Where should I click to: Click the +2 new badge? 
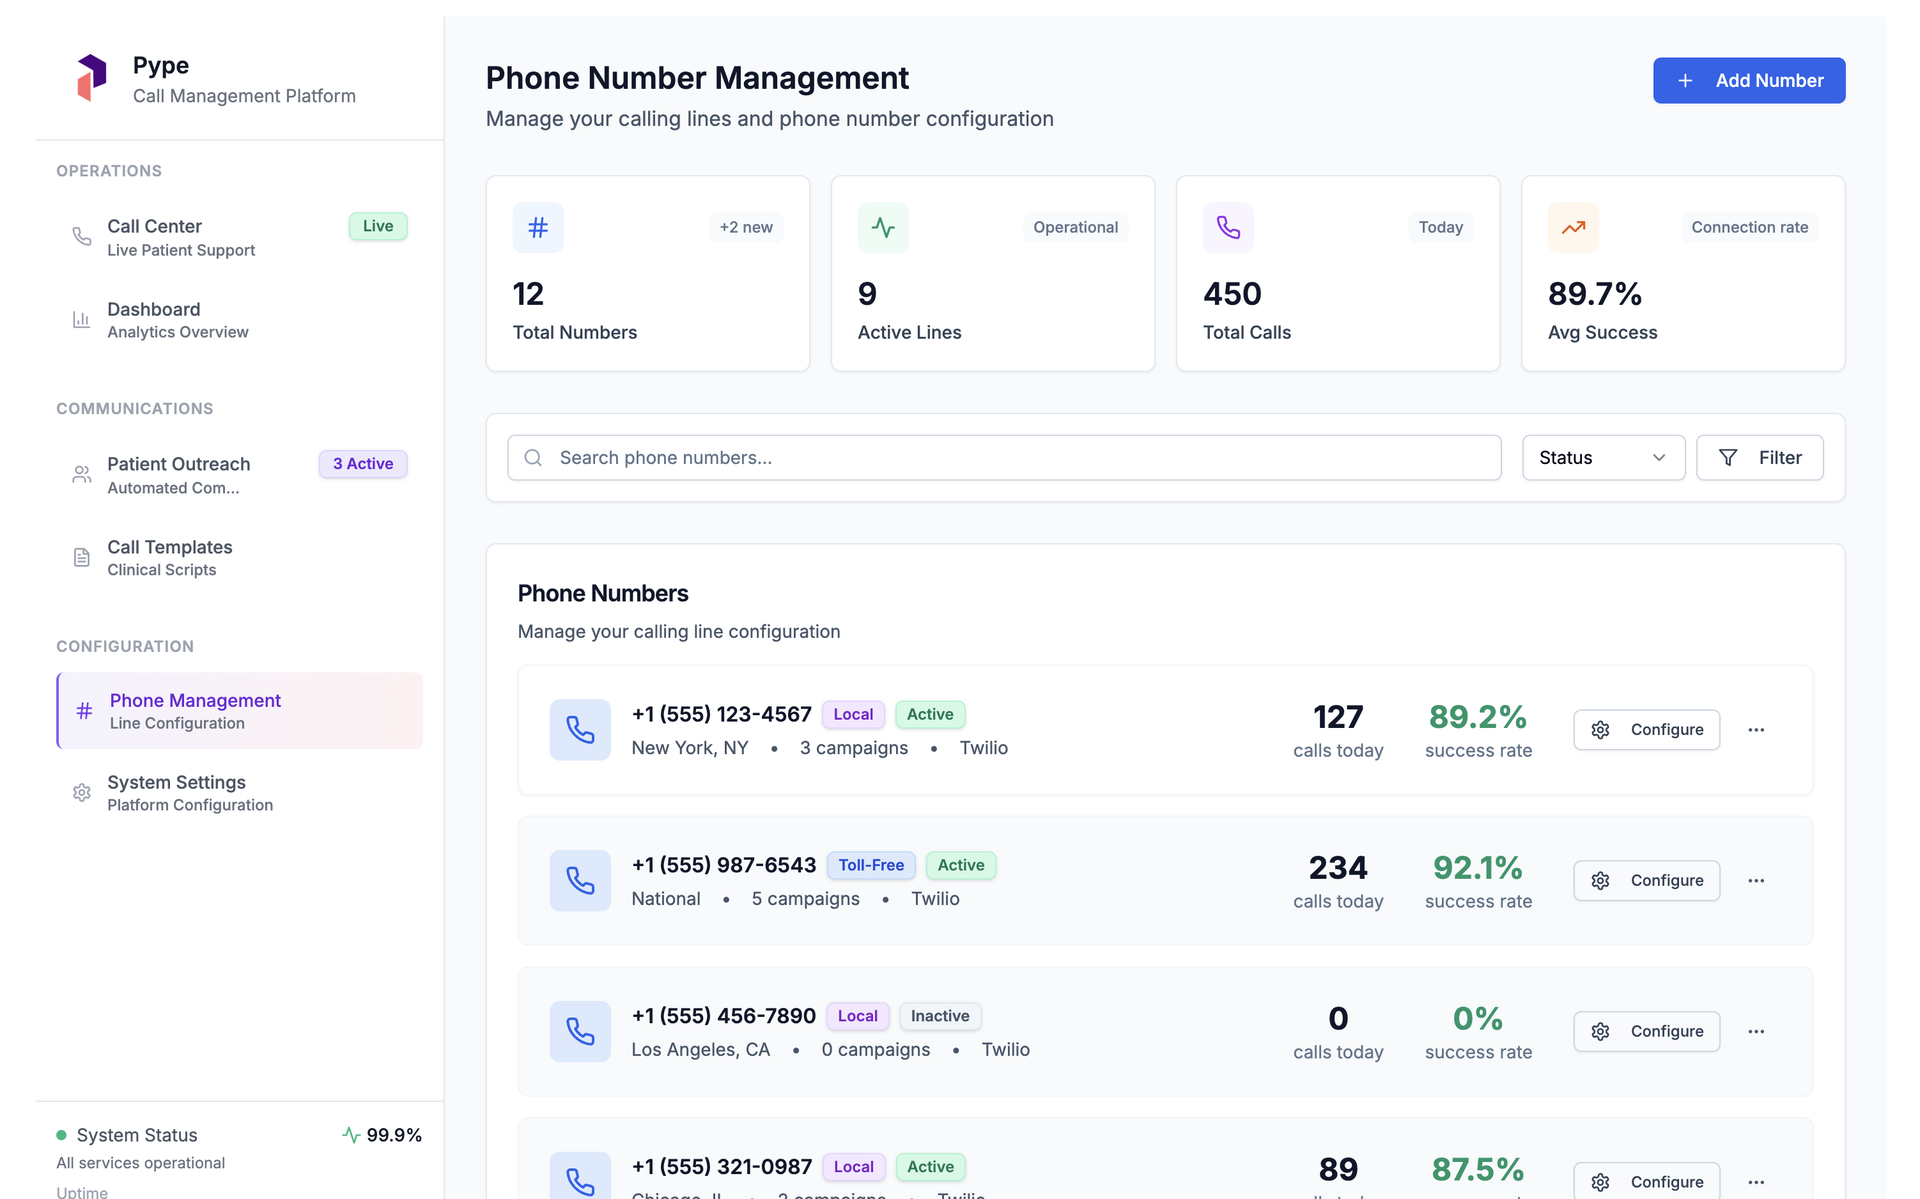pyautogui.click(x=746, y=228)
